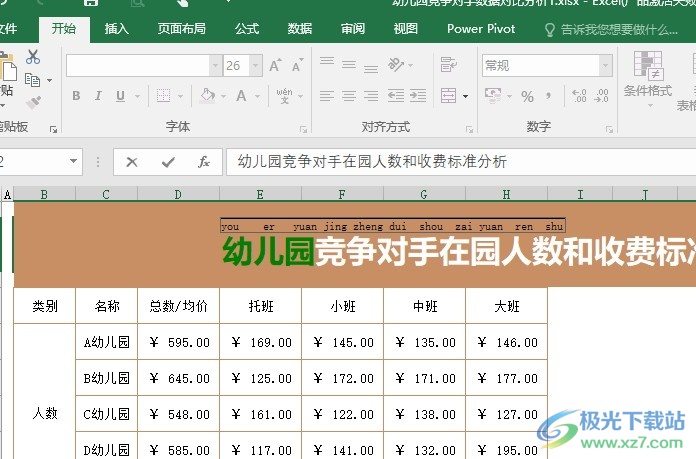Apply the Font Color A button

tap(241, 95)
